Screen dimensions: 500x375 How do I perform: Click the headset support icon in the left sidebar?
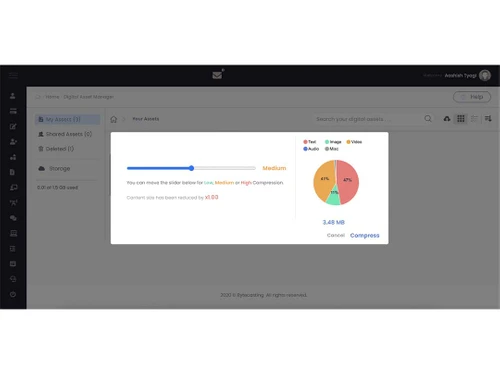(13, 279)
